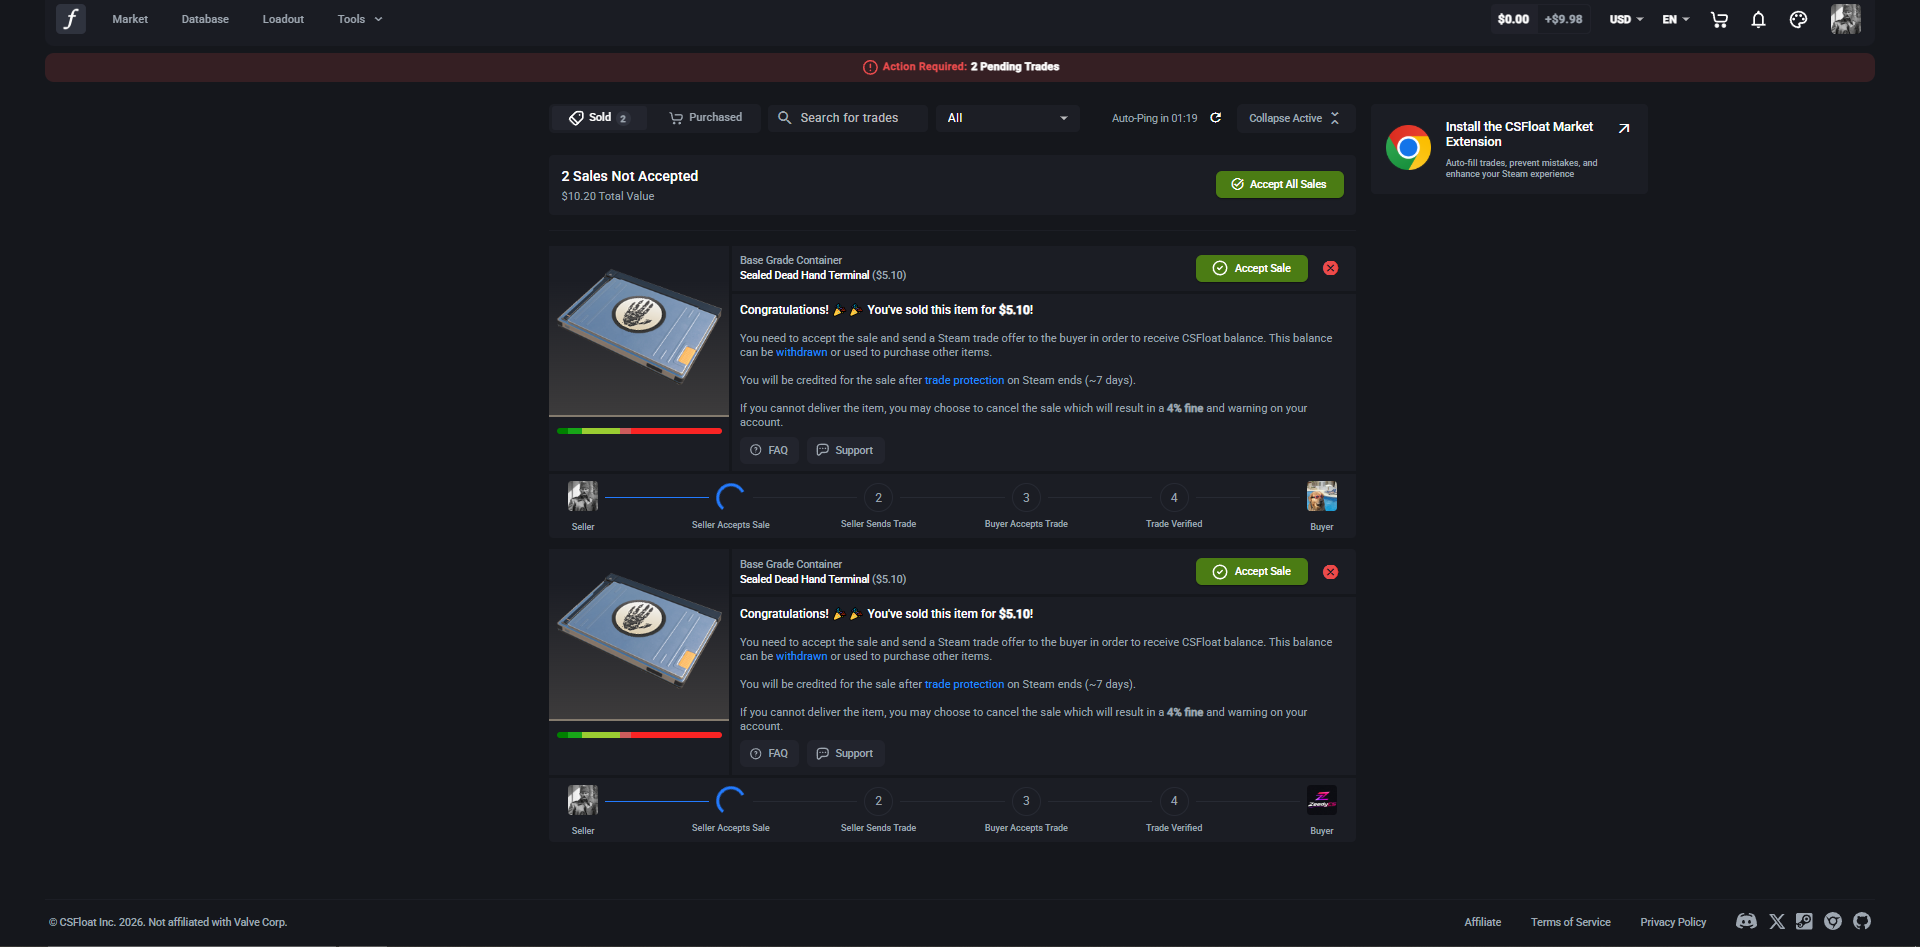Open upper sale's Dead Hand Terminal thumbnail
This screenshot has height=947, width=1920.
[639, 331]
